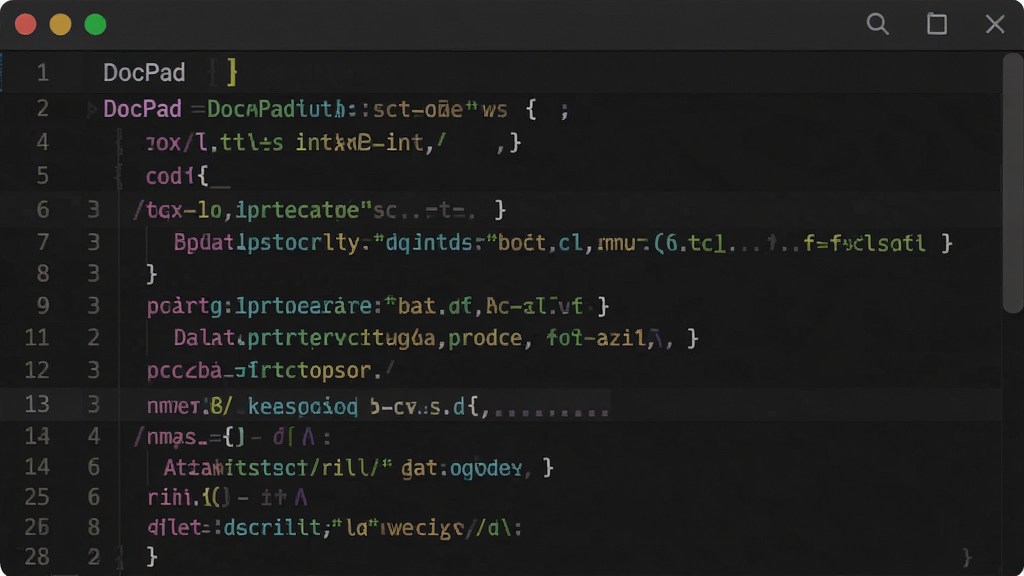Image resolution: width=1024 pixels, height=576 pixels.
Task: Click the word "DocPad" on line 1
Action: pyautogui.click(x=144, y=72)
